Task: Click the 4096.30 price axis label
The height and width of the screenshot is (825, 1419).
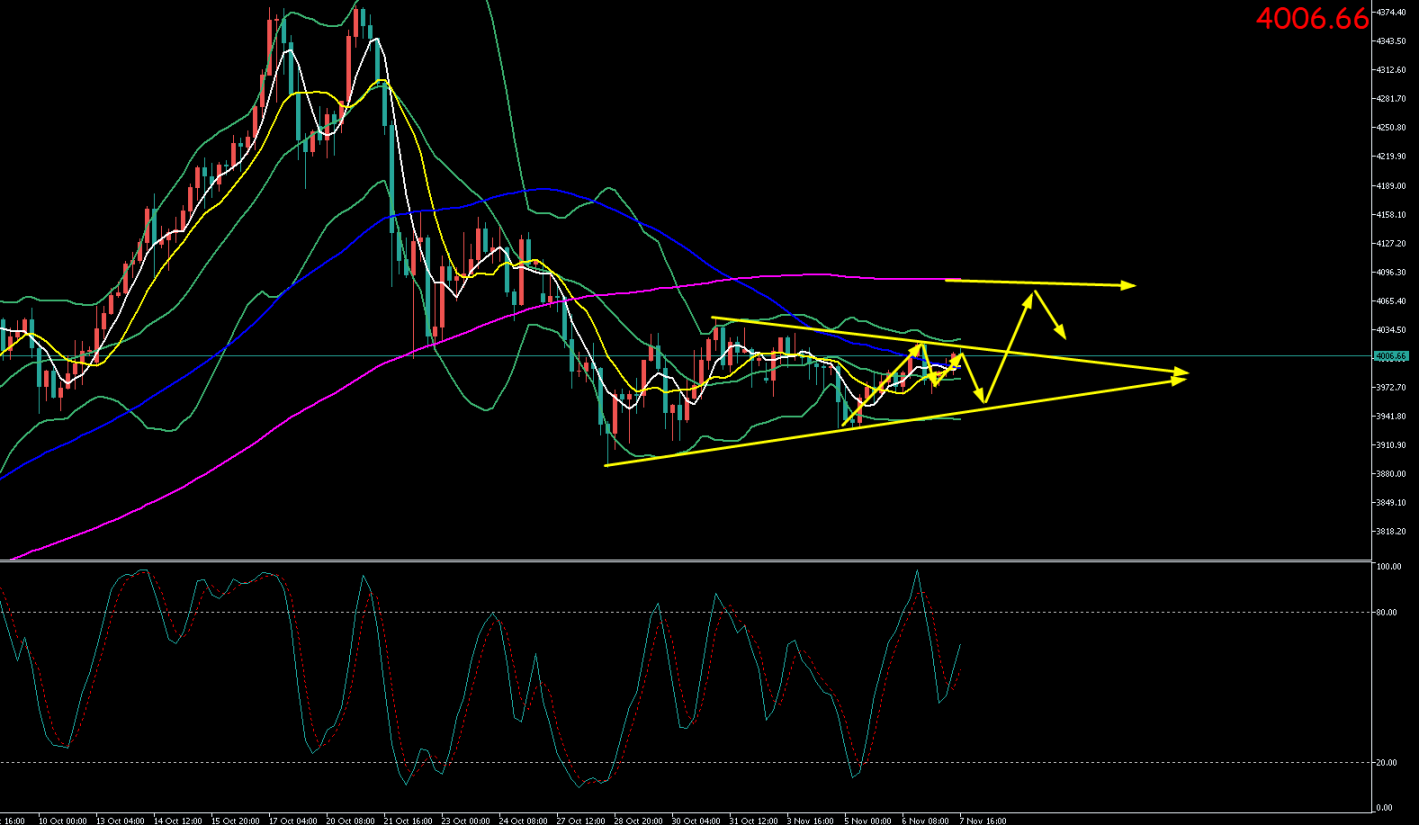Action: pyautogui.click(x=1391, y=272)
